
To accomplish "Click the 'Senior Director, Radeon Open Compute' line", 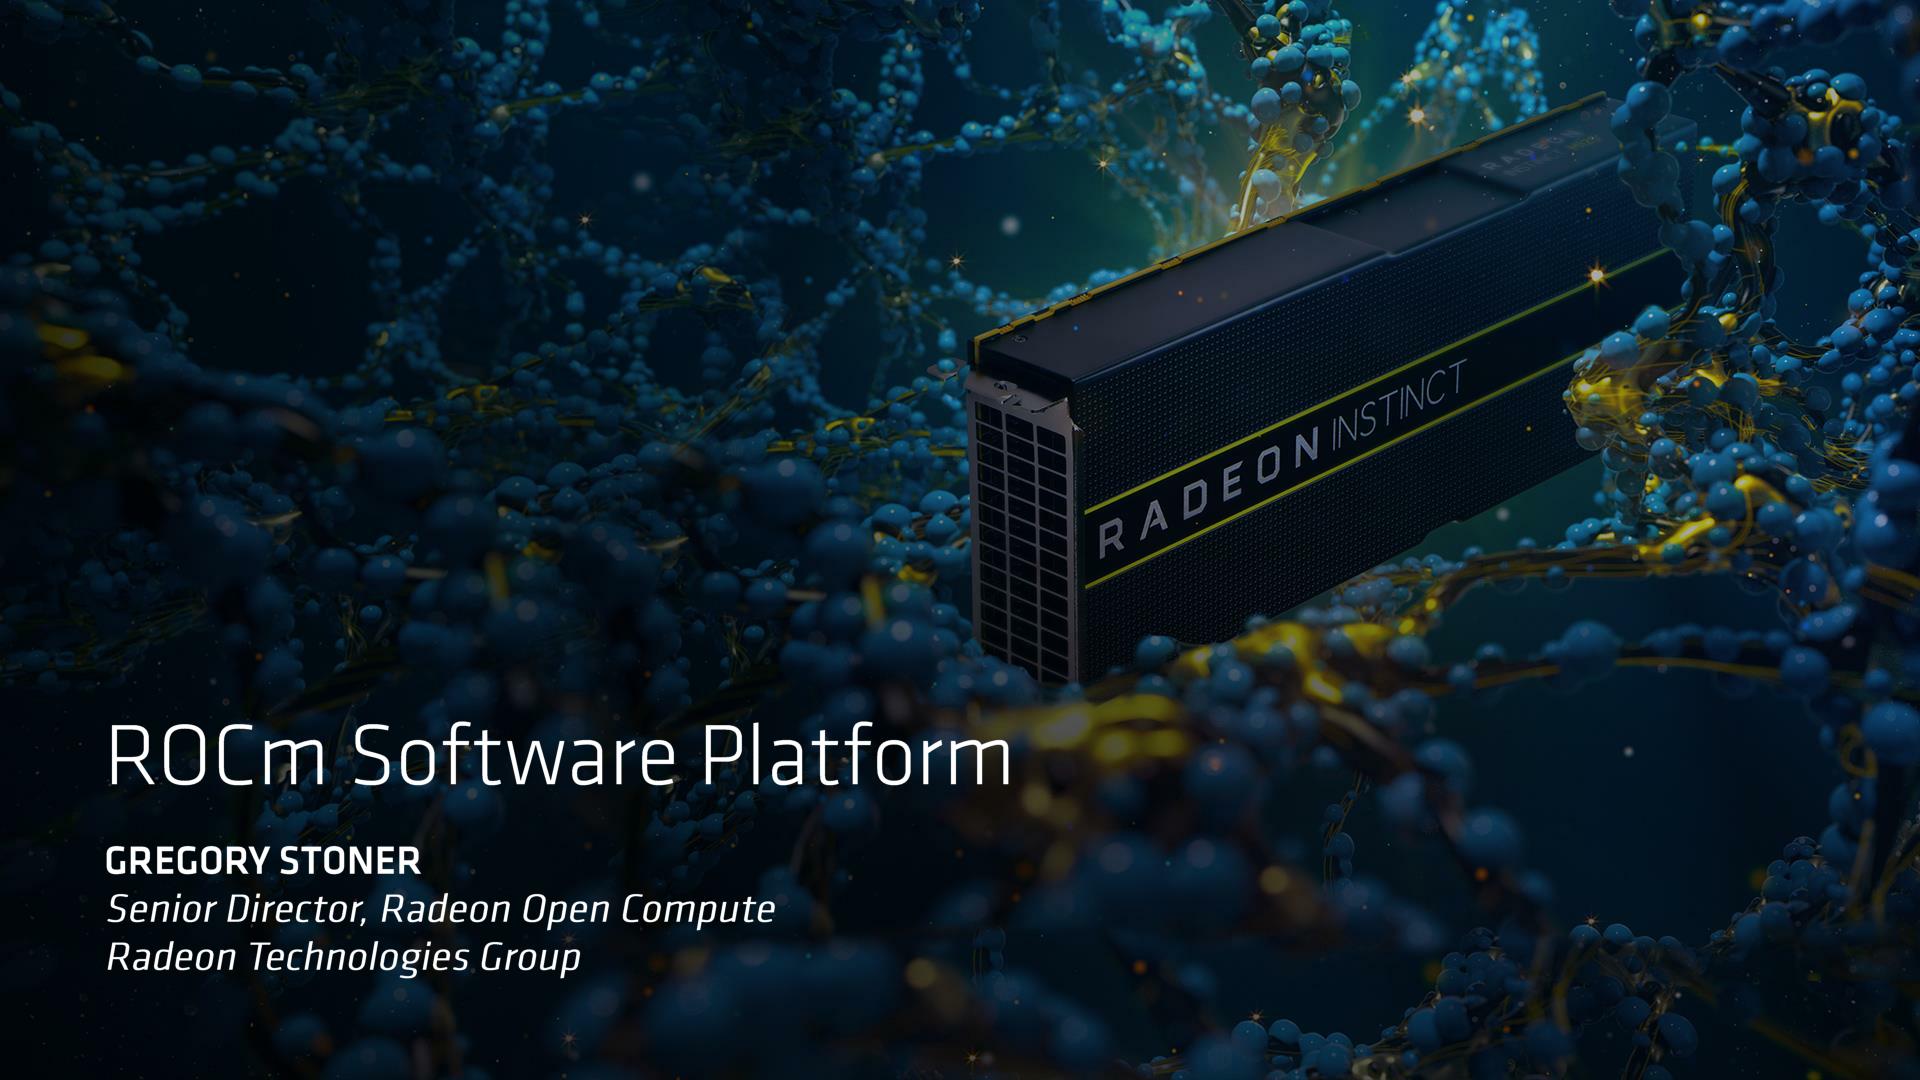I will coord(440,910).
